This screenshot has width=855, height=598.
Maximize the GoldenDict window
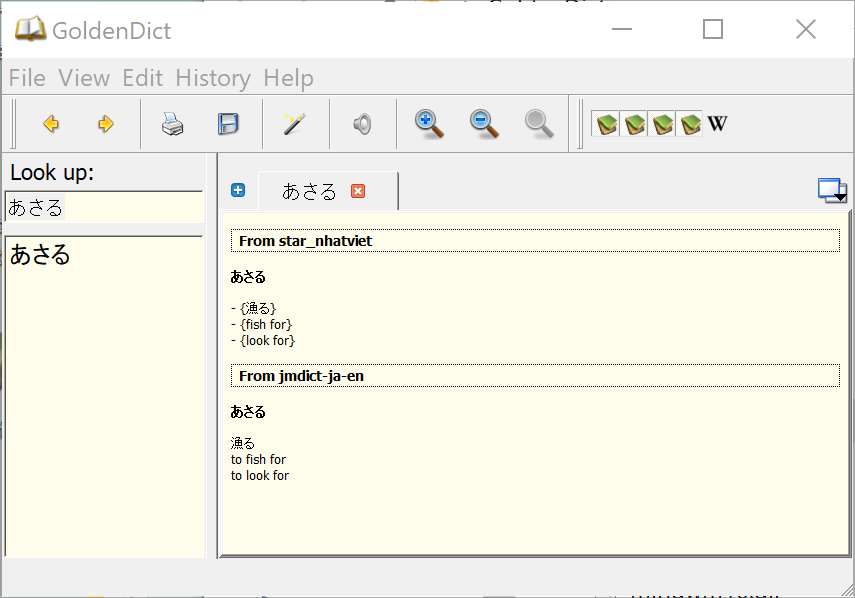pos(713,29)
